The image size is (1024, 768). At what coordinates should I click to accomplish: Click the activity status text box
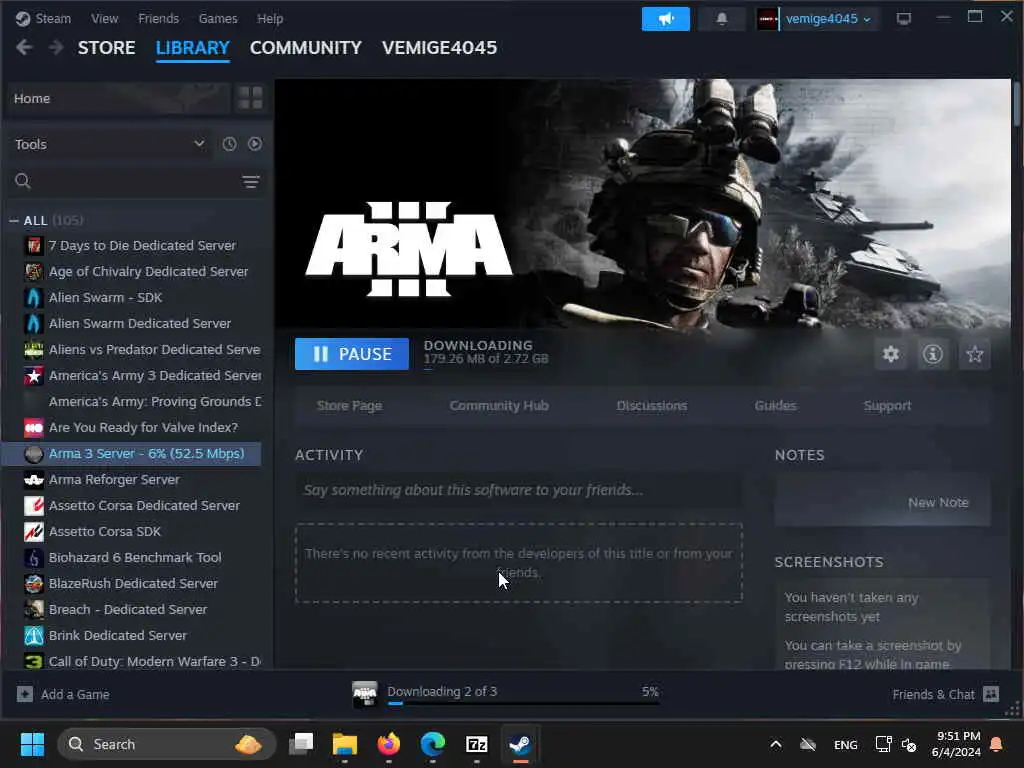pyautogui.click(x=519, y=490)
